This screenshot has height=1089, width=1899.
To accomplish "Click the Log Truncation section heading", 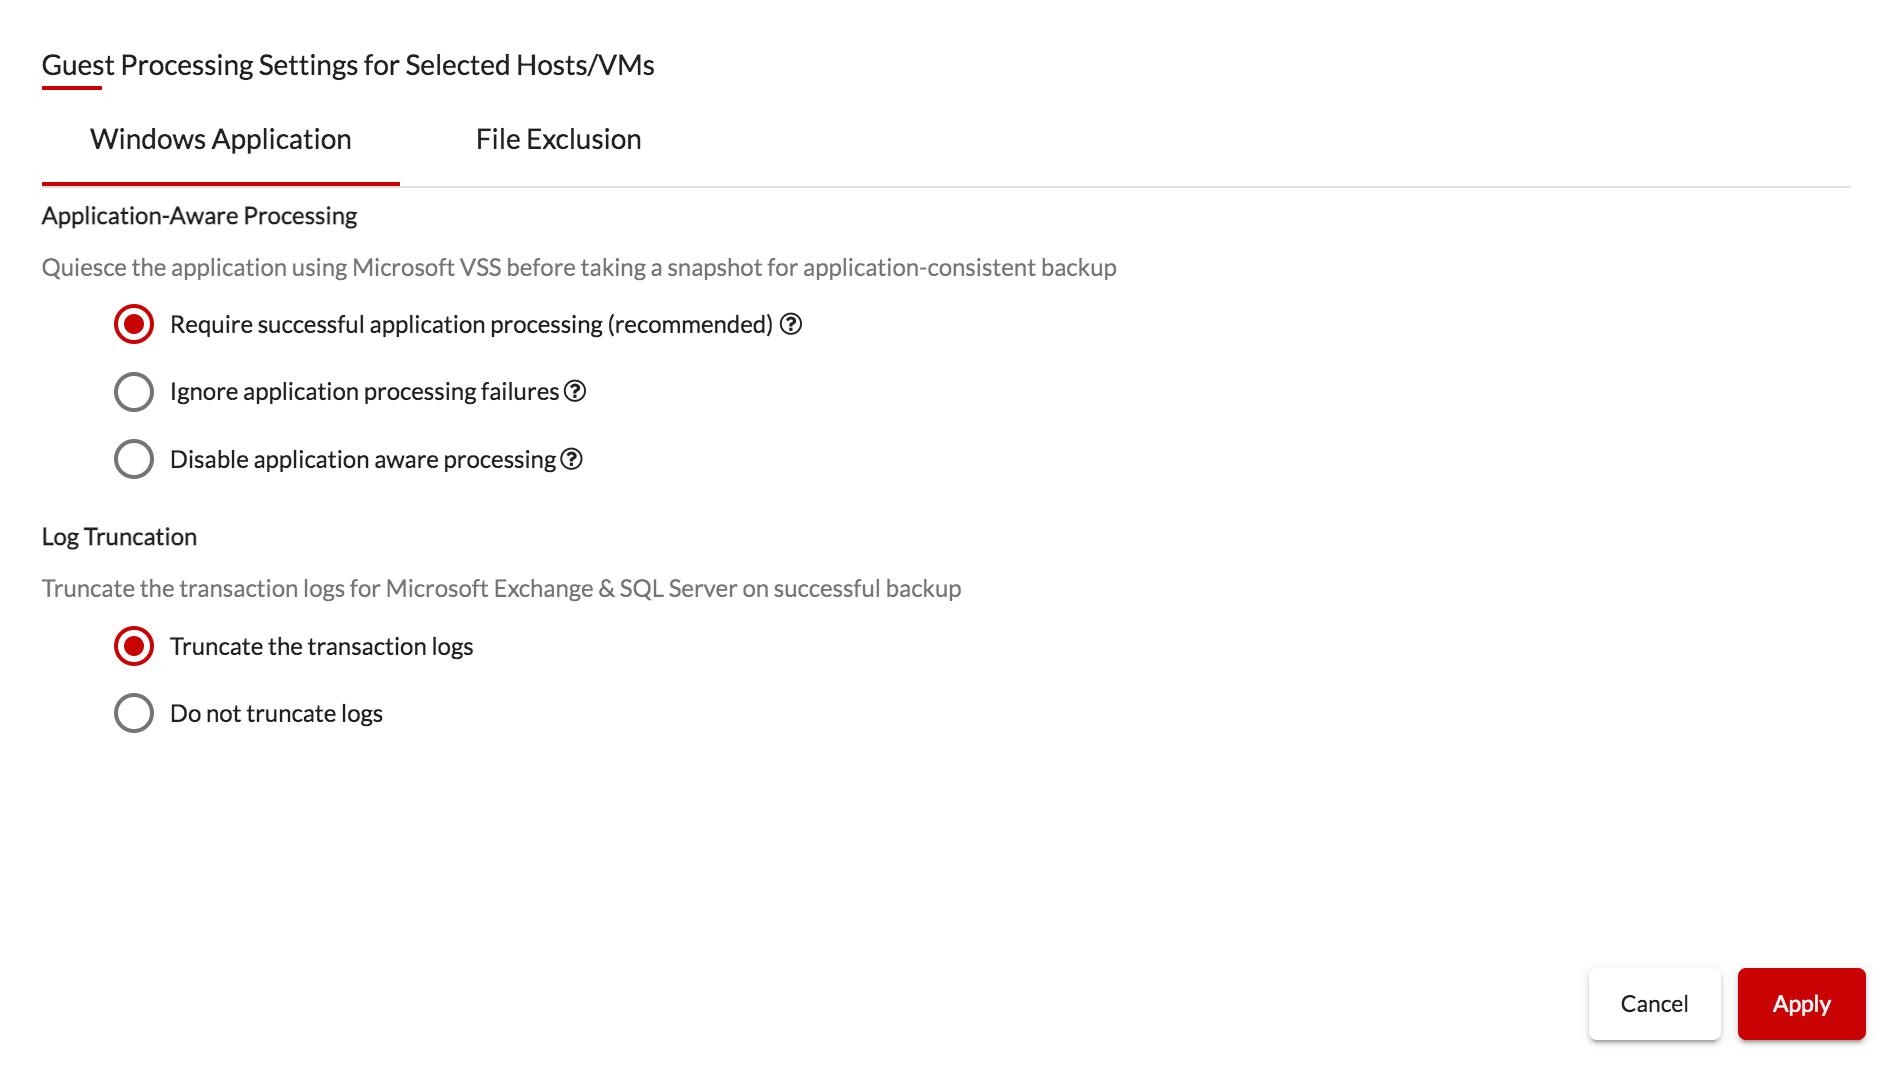I will coord(119,537).
